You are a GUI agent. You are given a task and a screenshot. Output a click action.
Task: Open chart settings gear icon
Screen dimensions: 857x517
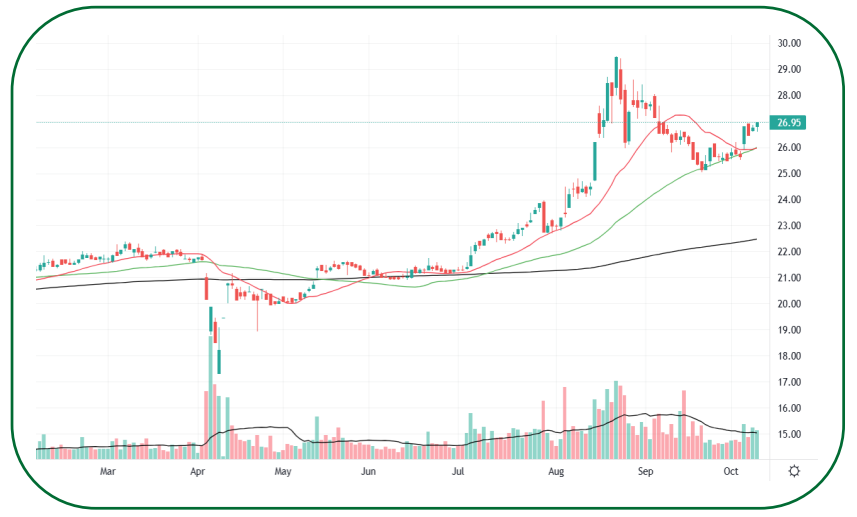coord(794,471)
